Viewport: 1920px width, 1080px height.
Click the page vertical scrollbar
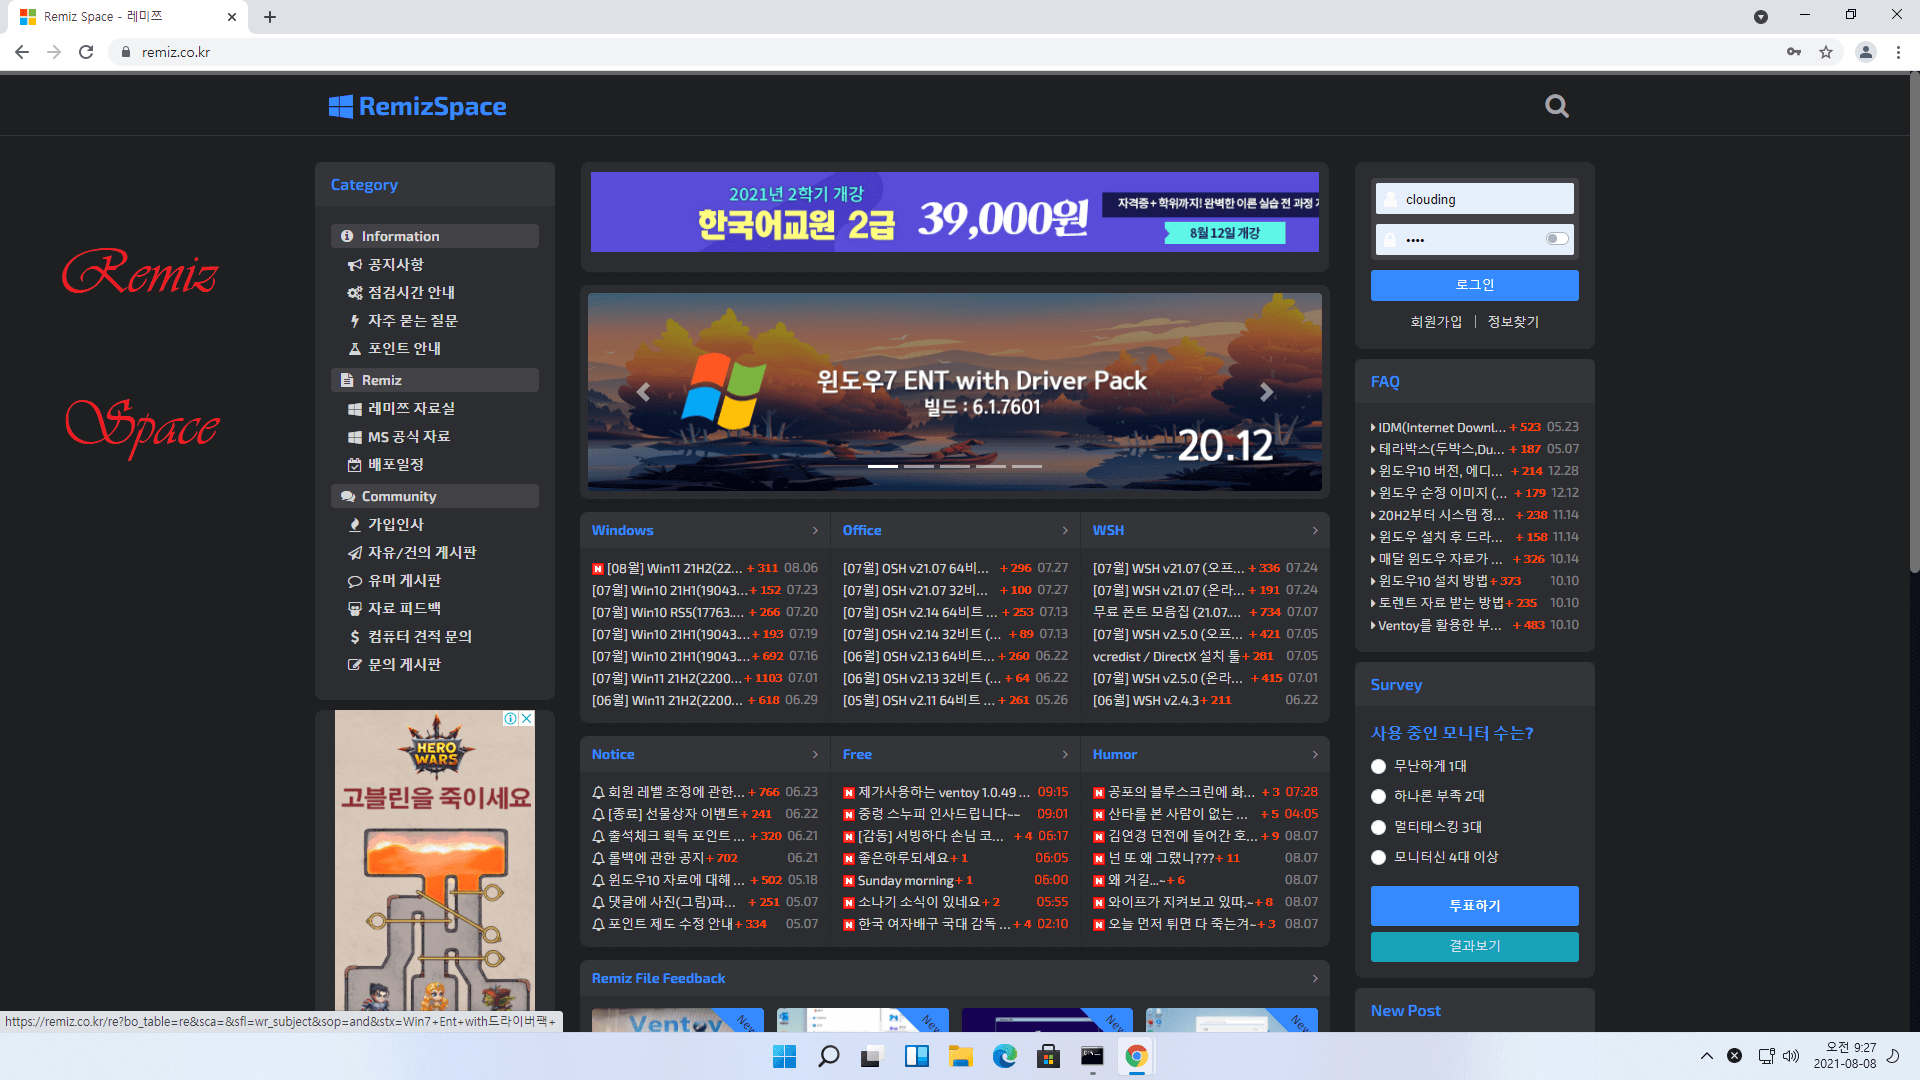tap(1914, 324)
